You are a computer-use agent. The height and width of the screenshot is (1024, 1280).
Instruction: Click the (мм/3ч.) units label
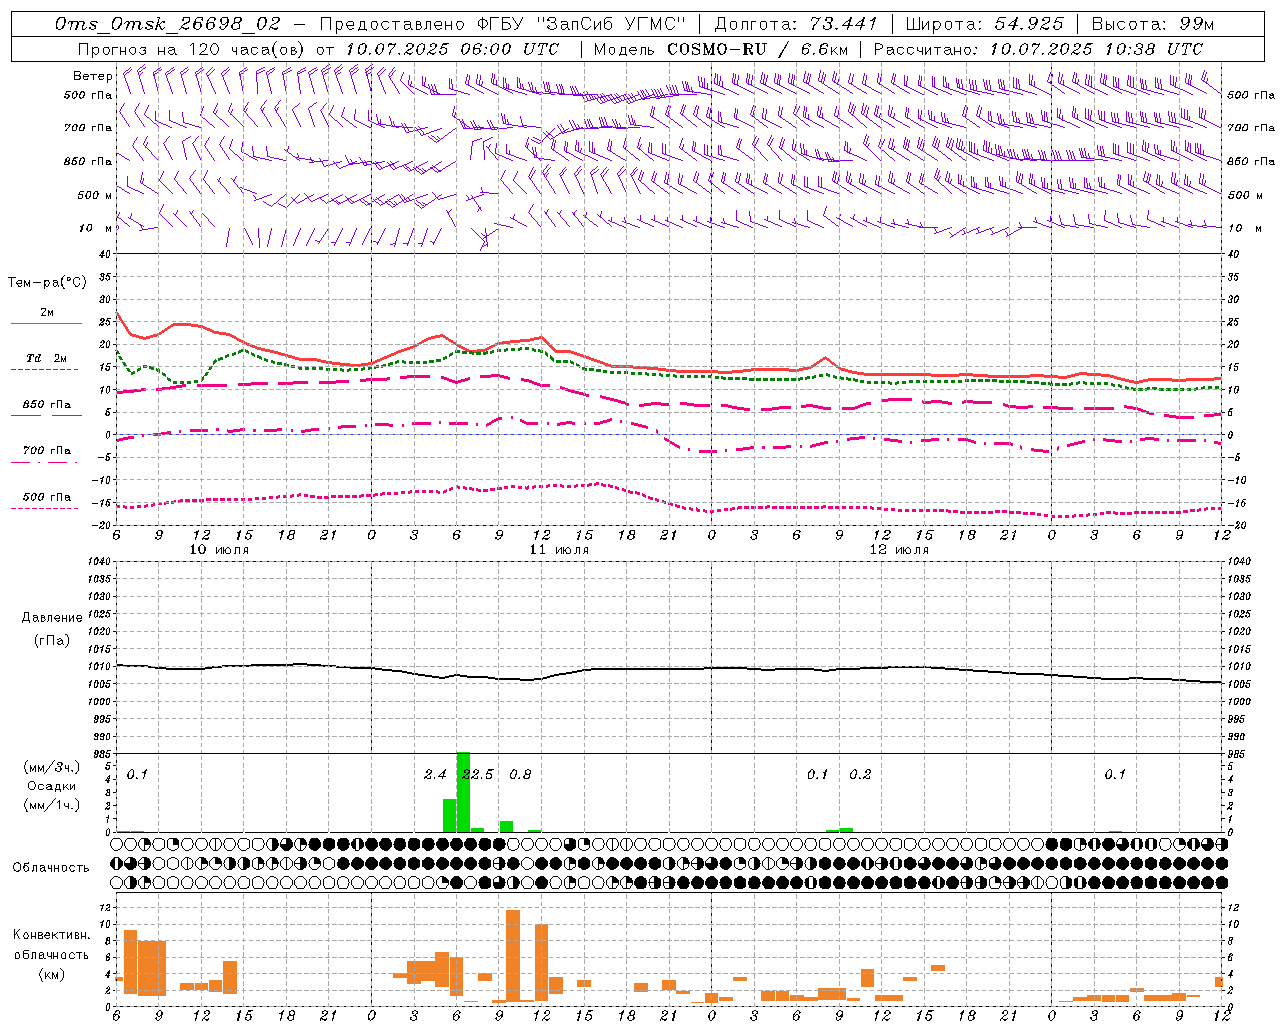(51, 768)
